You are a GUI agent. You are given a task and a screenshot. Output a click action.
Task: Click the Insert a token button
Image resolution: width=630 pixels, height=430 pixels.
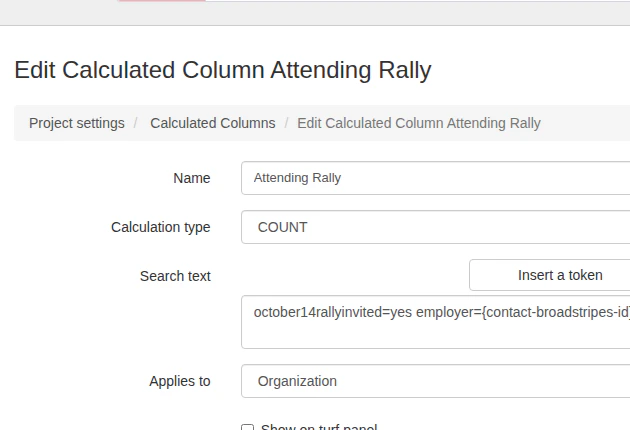(x=550, y=275)
